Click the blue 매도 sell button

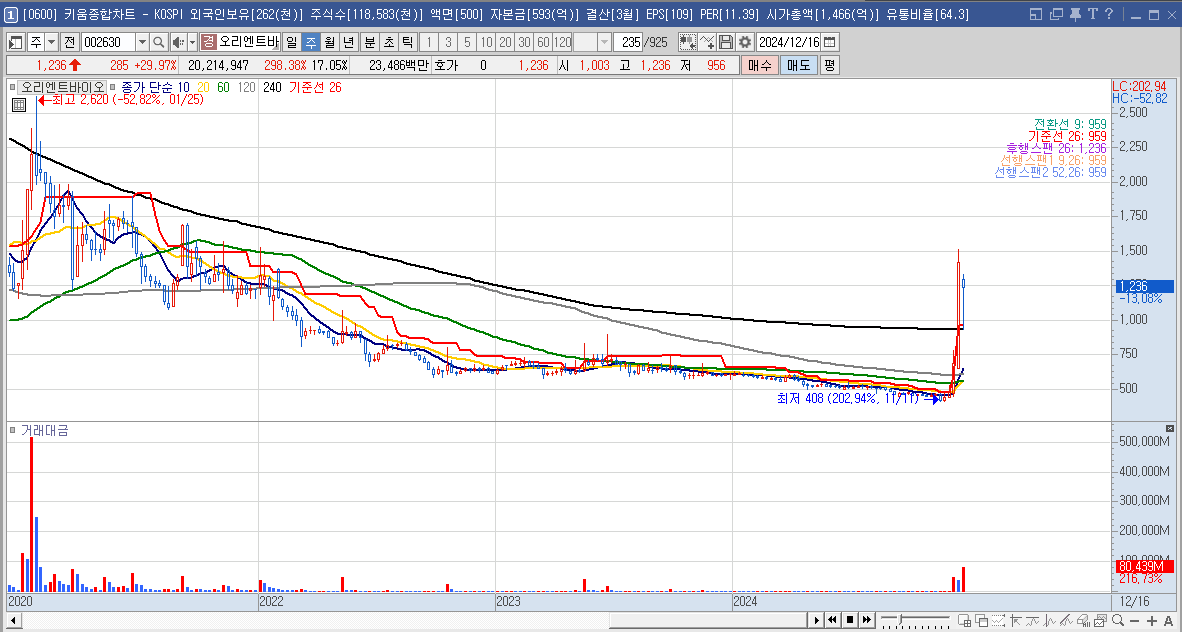798,66
